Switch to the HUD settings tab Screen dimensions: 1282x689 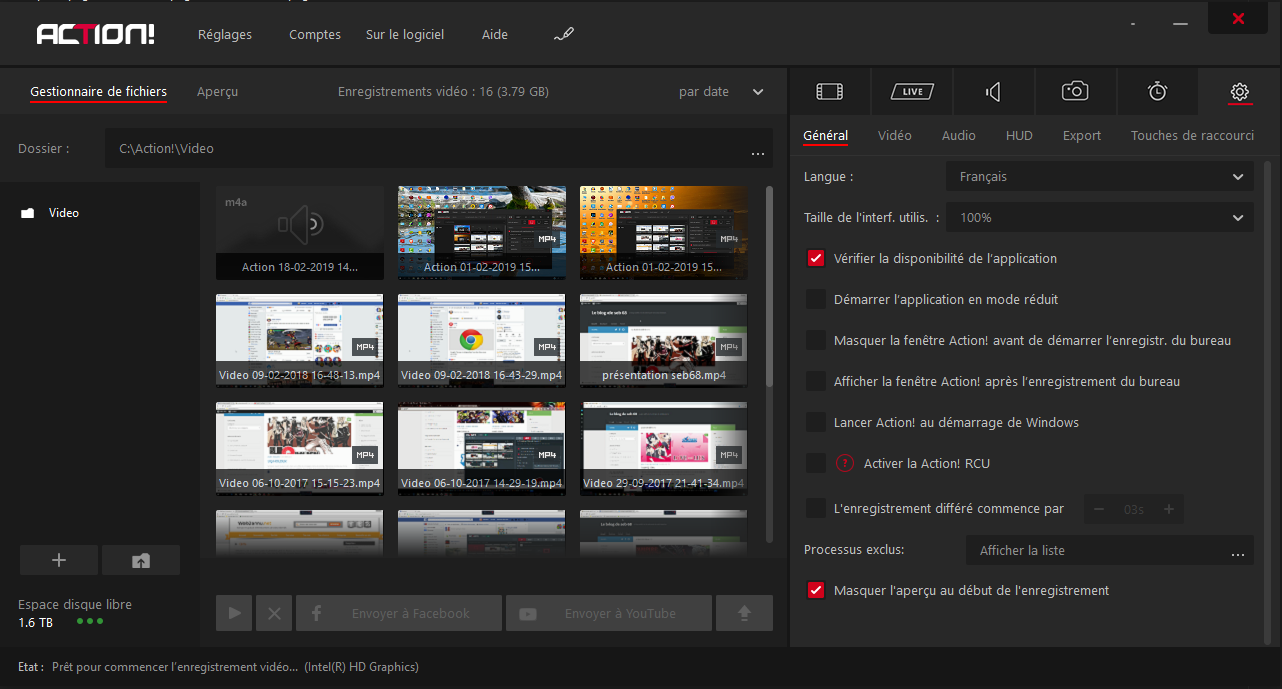pyautogui.click(x=1019, y=136)
